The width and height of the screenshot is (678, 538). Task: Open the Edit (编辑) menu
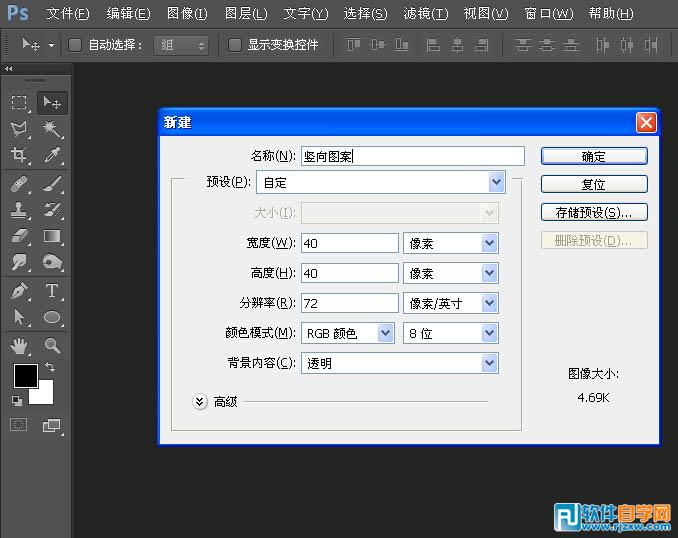pos(128,13)
